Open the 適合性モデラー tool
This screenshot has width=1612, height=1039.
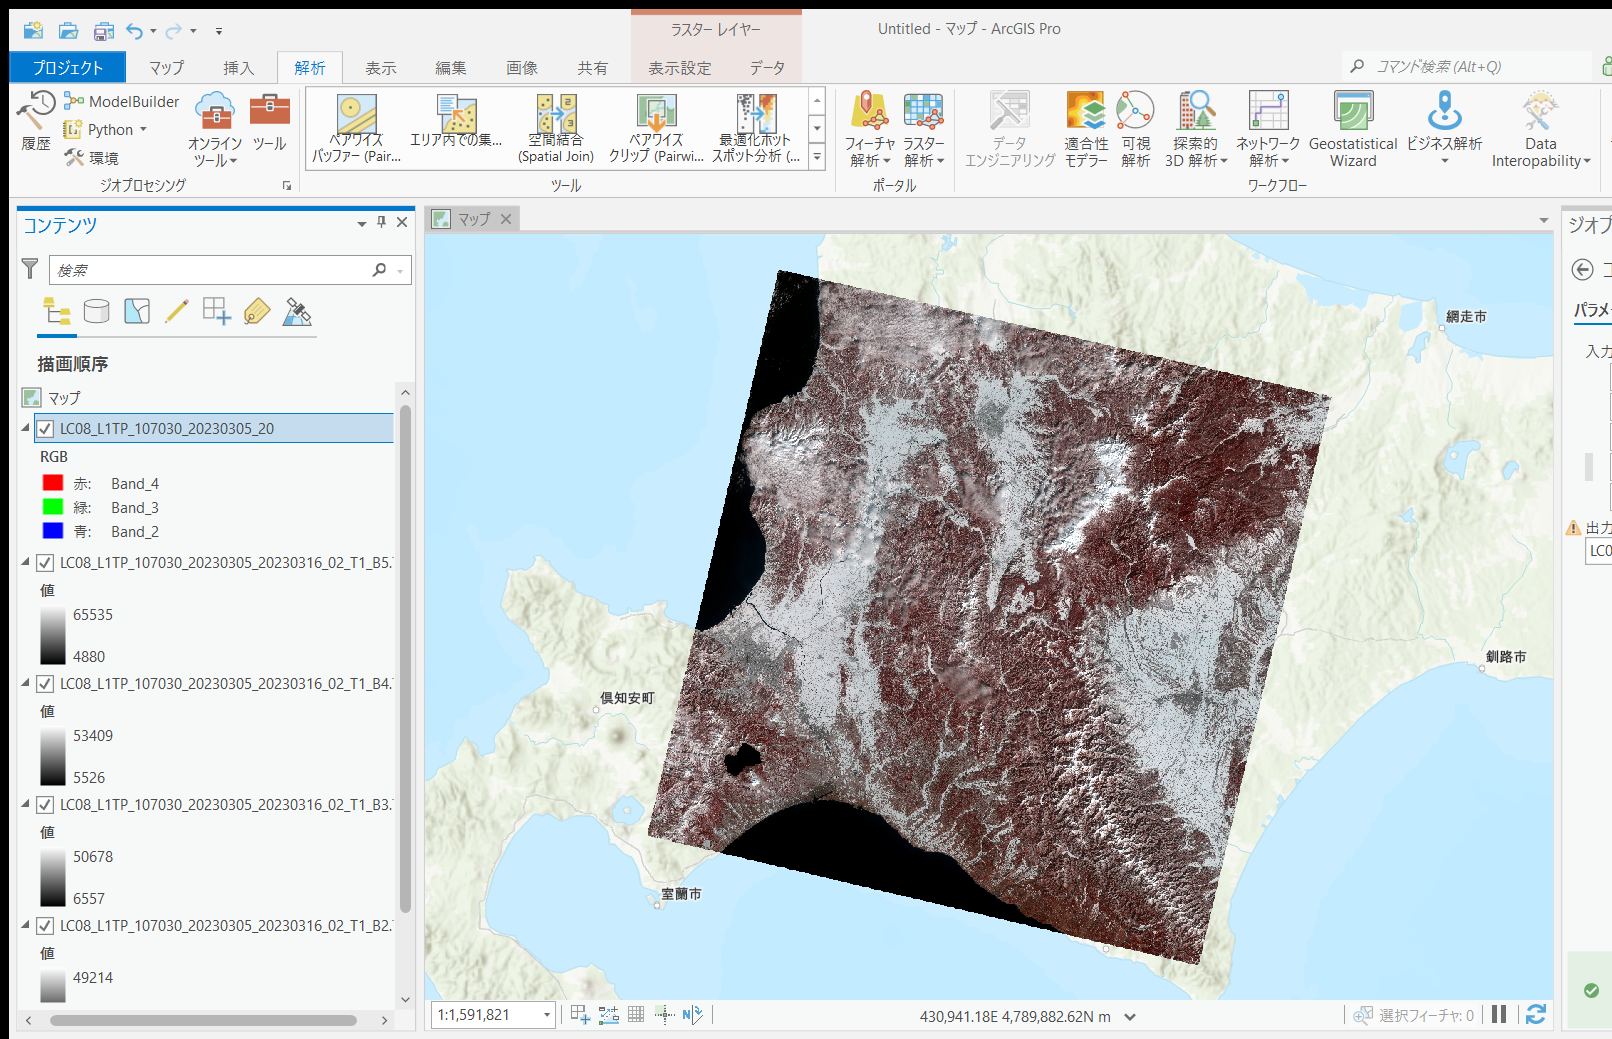coord(1086,128)
